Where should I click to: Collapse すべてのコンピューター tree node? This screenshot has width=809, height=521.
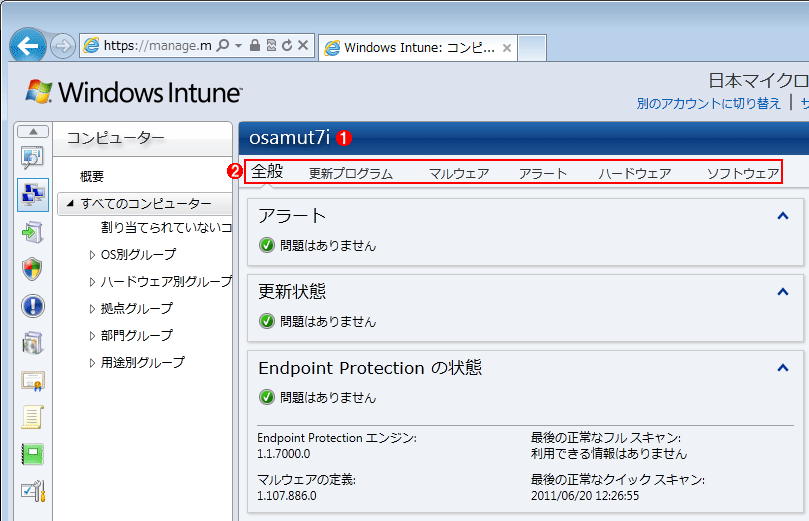(x=70, y=203)
